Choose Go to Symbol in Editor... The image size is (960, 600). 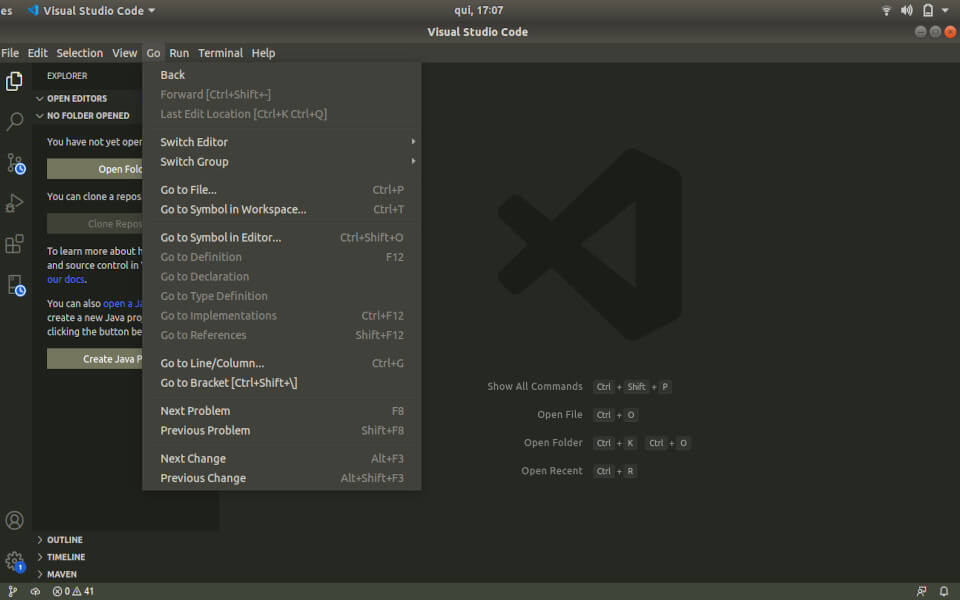pos(282,238)
